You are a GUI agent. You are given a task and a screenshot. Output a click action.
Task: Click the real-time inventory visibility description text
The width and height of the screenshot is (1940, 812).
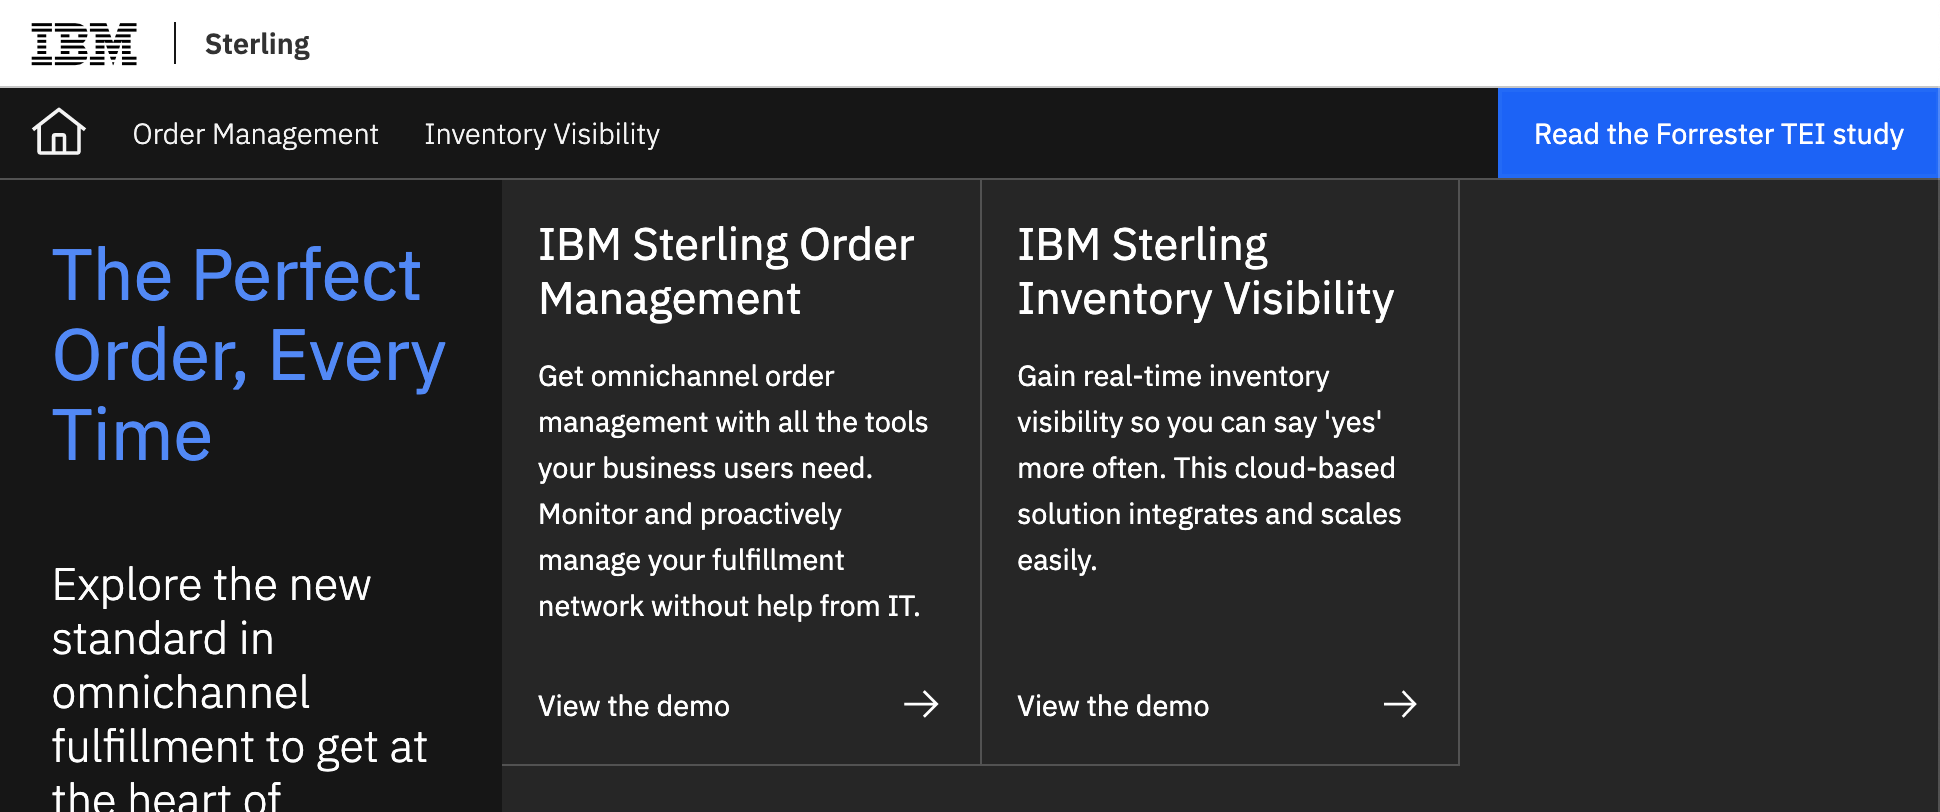(x=1209, y=468)
